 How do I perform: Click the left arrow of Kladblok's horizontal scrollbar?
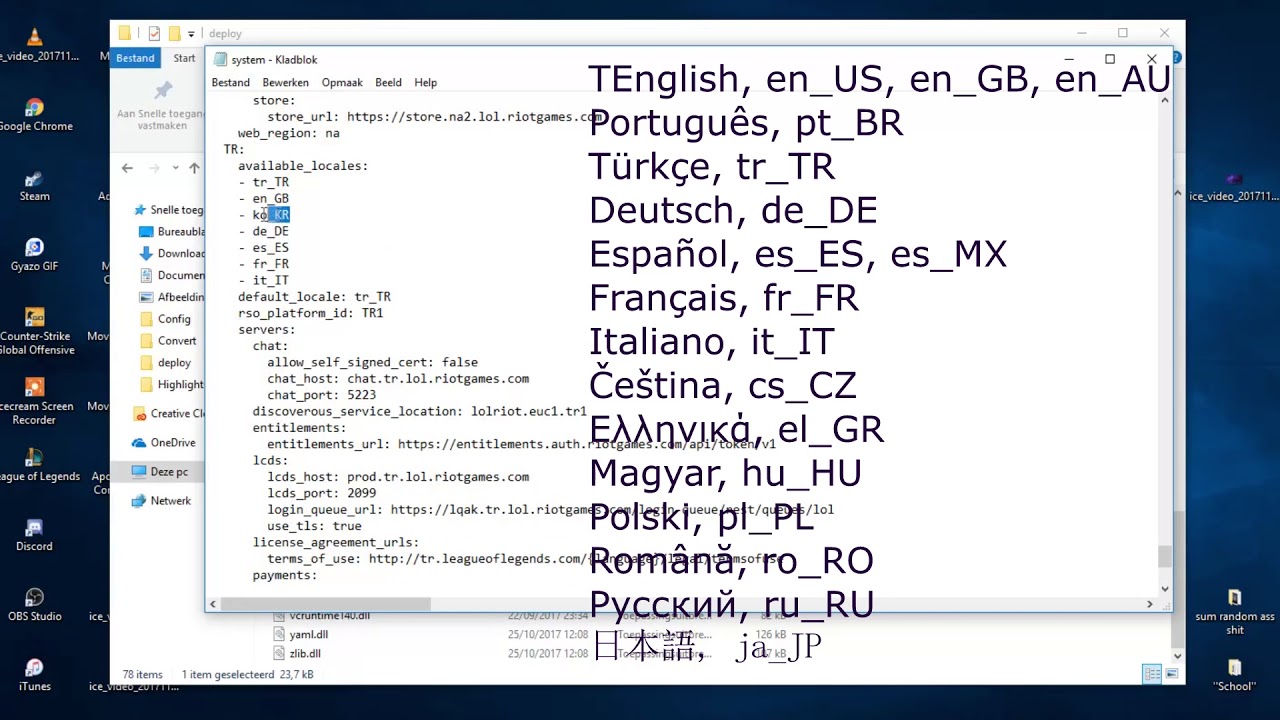coord(213,604)
